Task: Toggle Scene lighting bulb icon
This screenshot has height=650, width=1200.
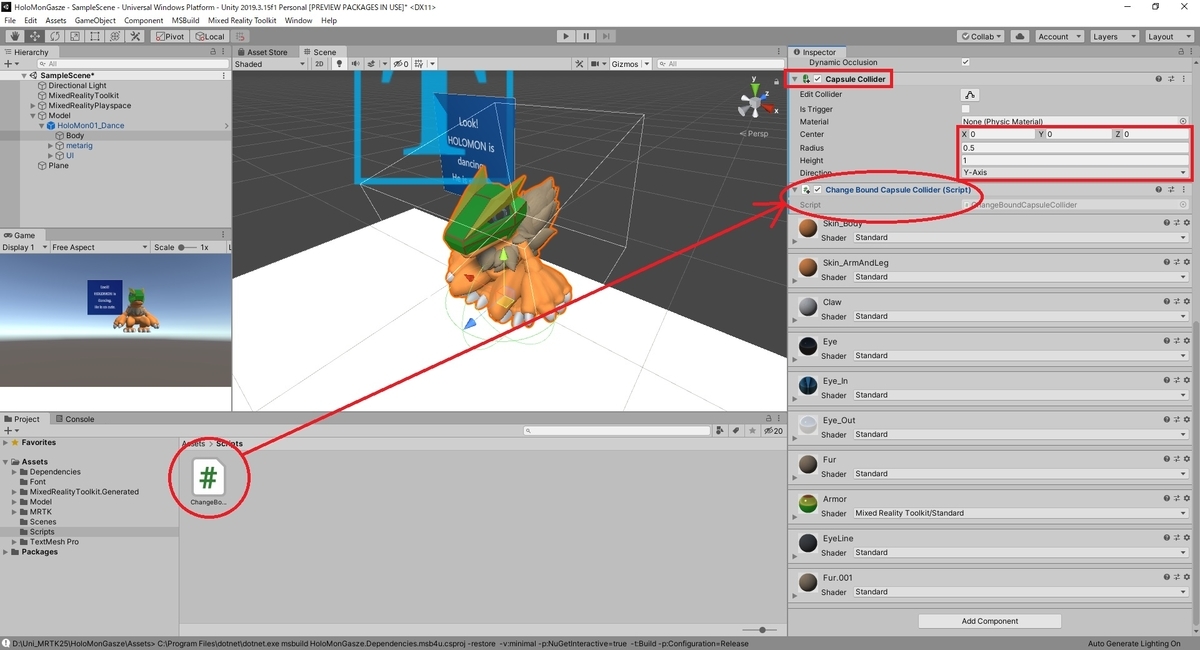Action: tap(339, 64)
